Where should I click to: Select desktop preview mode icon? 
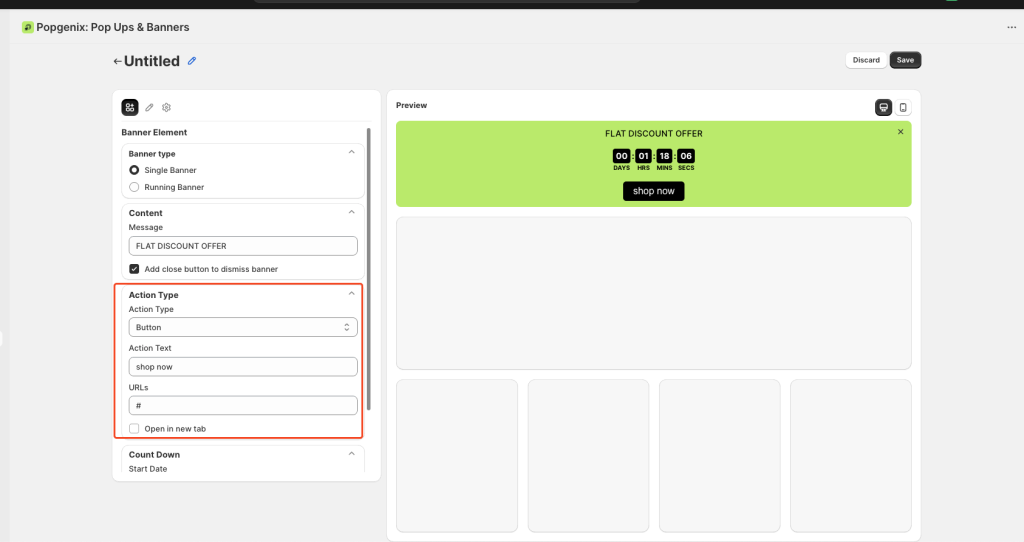coord(884,108)
